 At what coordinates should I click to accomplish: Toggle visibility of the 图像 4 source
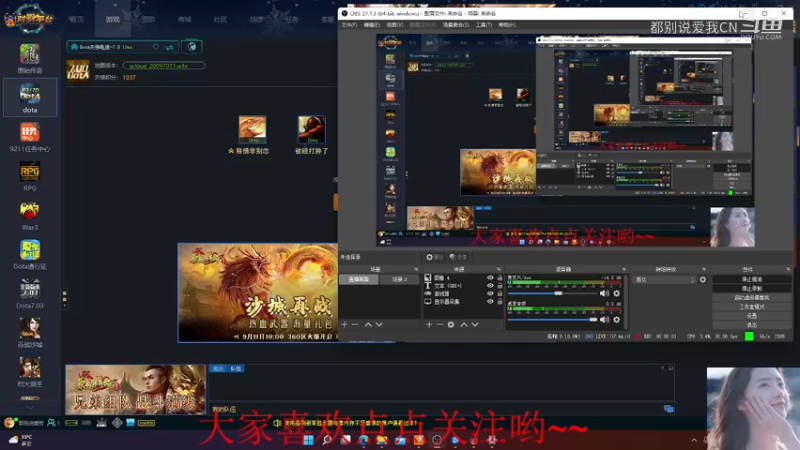click(x=490, y=278)
